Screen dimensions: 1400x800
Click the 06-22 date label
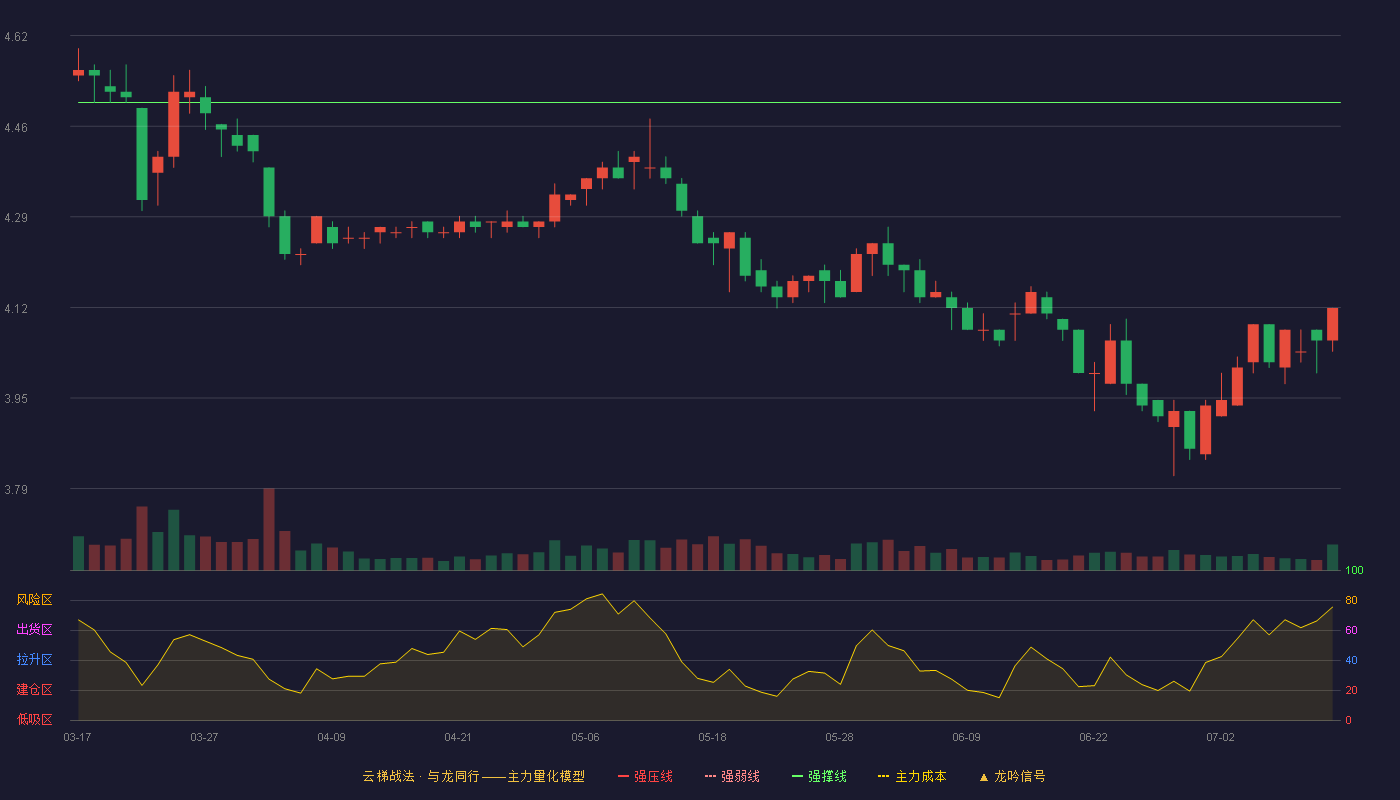(x=1093, y=737)
